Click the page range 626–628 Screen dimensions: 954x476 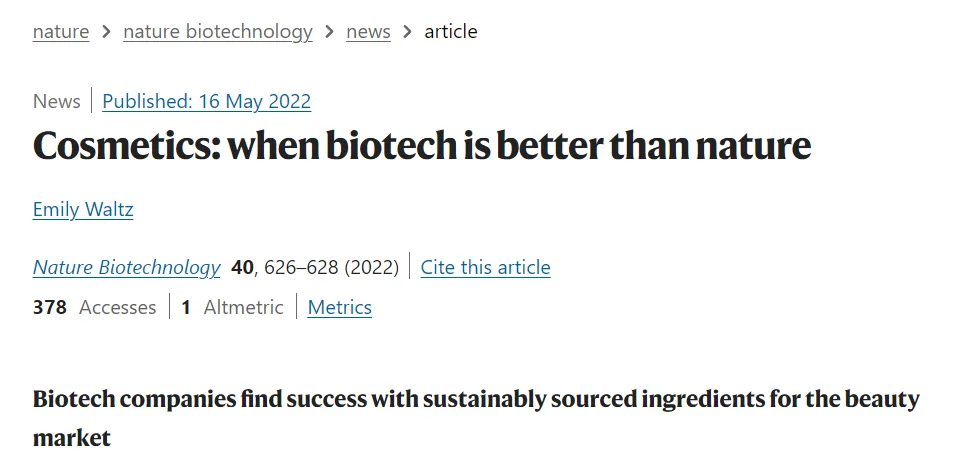[x=300, y=267]
